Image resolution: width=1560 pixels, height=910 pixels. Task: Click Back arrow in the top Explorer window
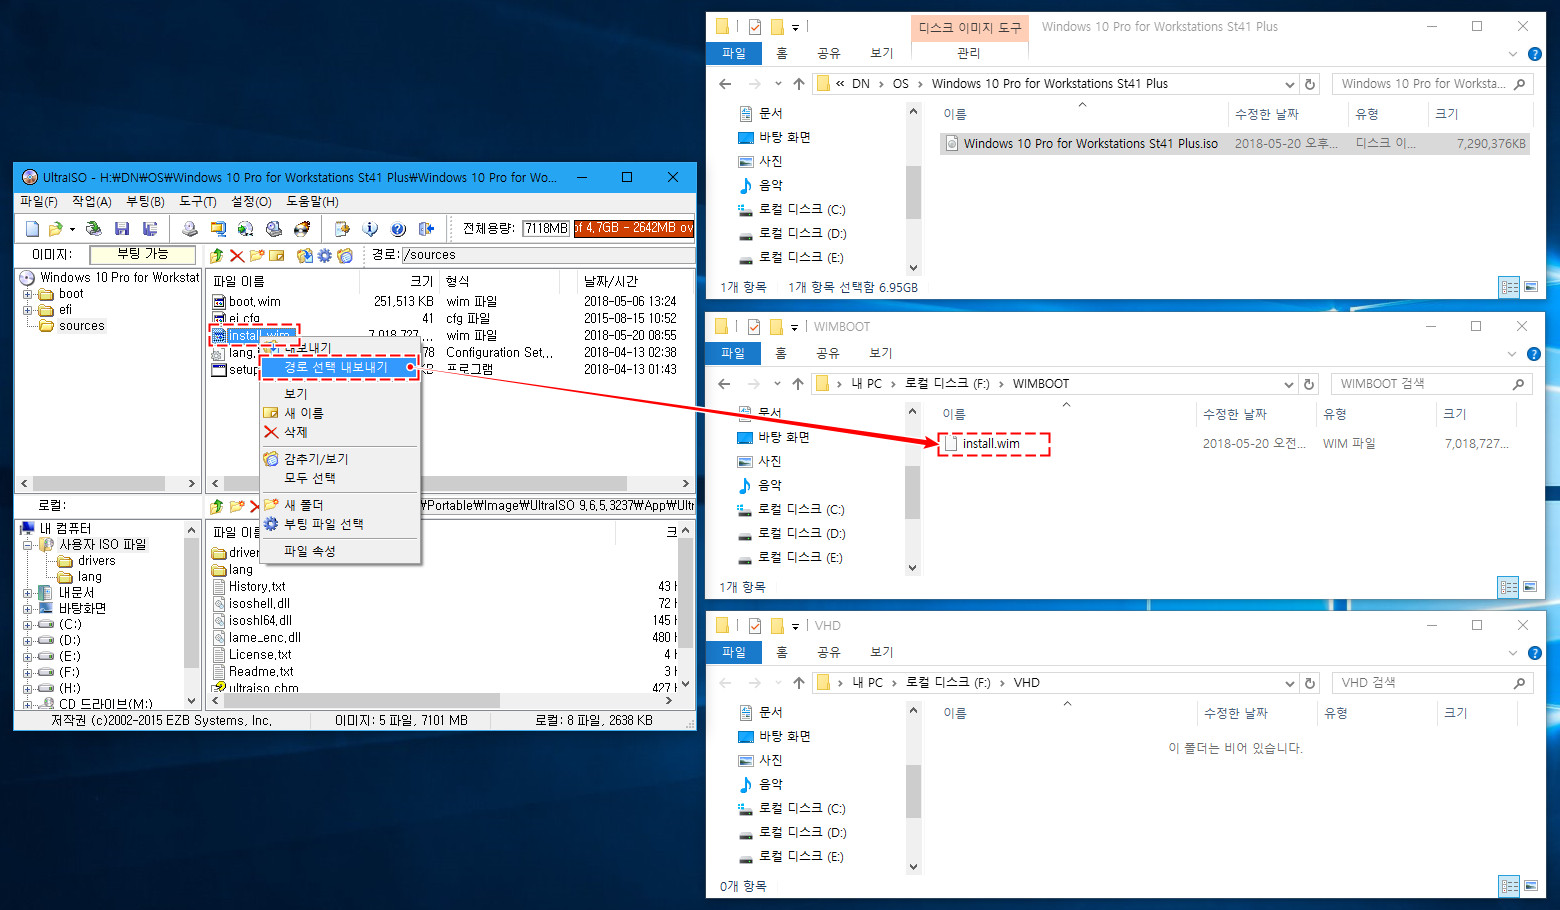tap(725, 84)
